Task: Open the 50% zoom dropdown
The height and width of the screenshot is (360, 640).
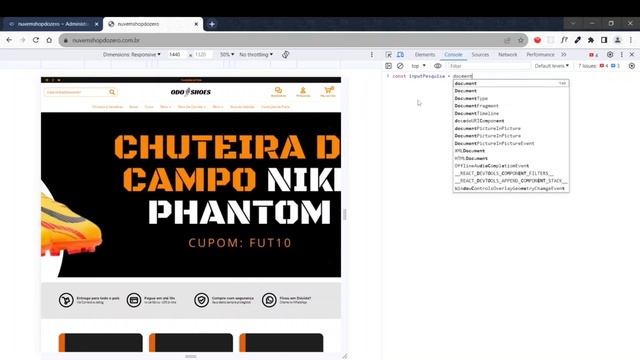Action: [x=227, y=54]
